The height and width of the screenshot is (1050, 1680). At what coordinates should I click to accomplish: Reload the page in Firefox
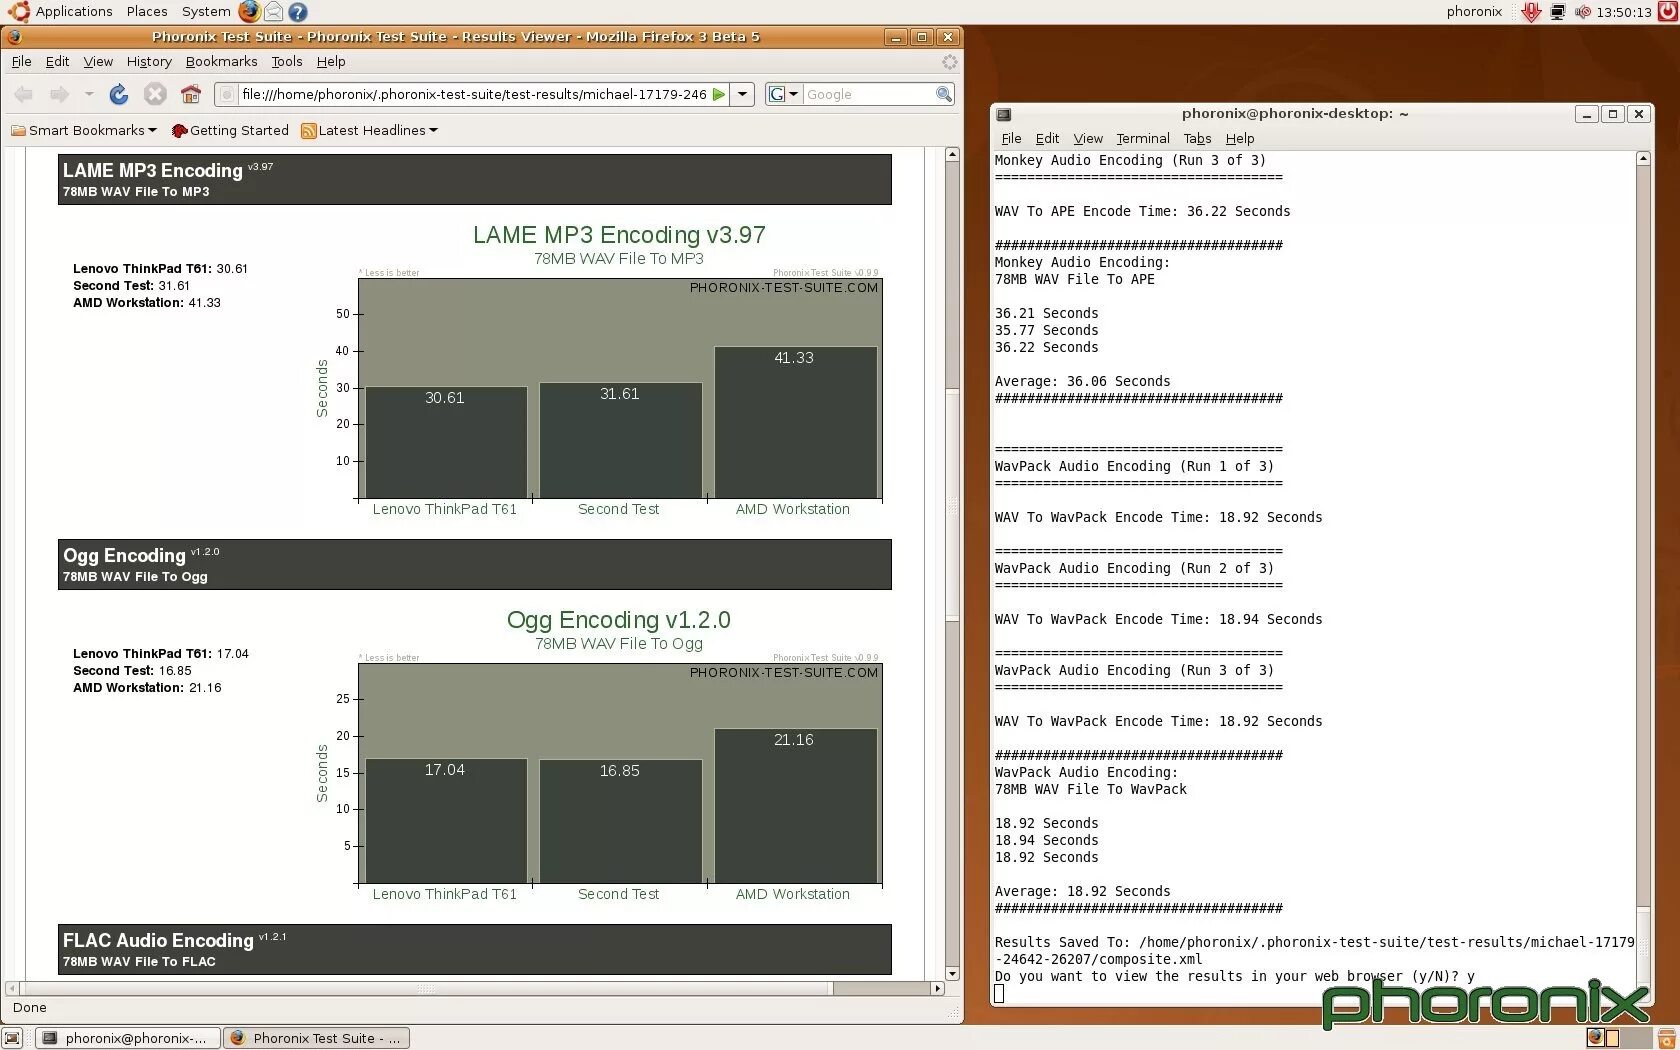click(x=119, y=94)
